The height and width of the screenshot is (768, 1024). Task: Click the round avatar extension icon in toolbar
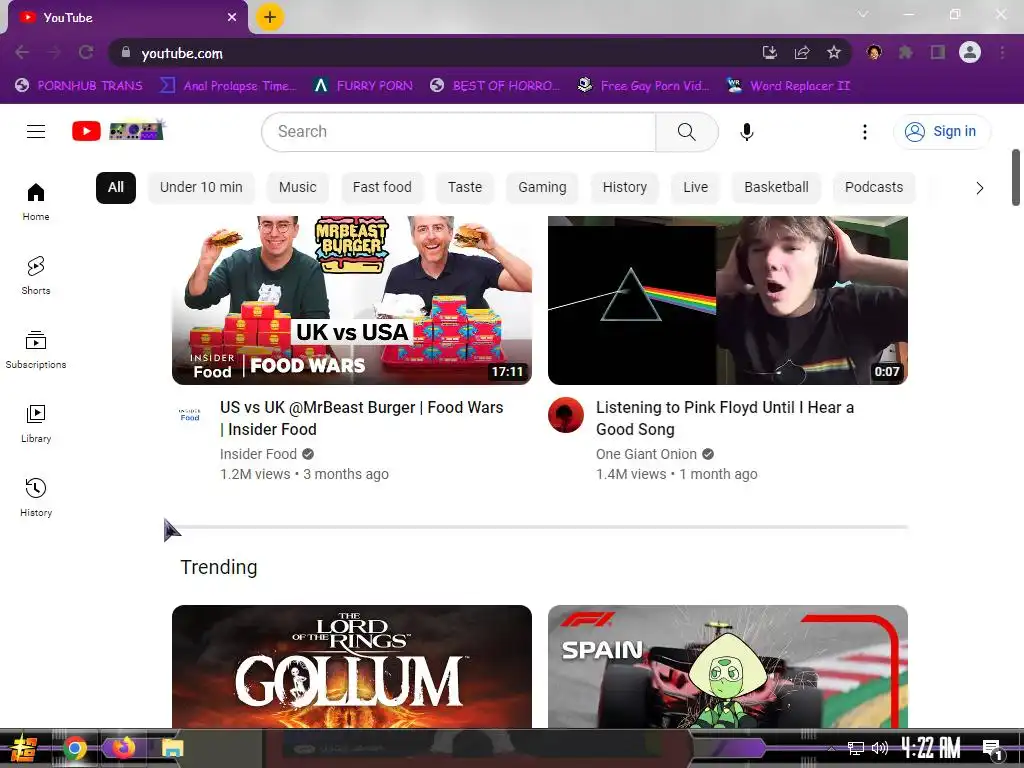(874, 52)
